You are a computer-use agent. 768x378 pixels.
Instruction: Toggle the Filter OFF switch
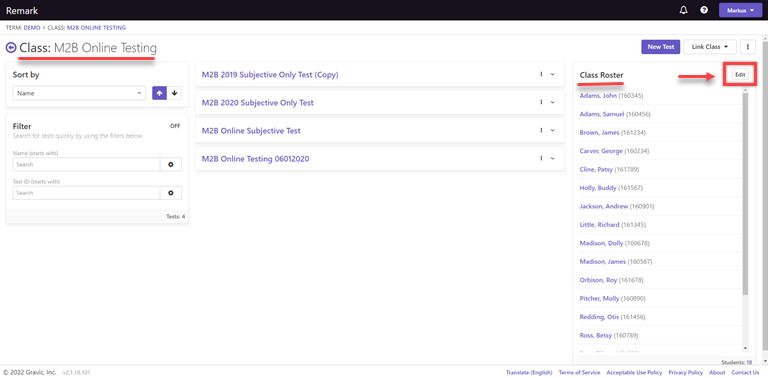click(x=175, y=126)
